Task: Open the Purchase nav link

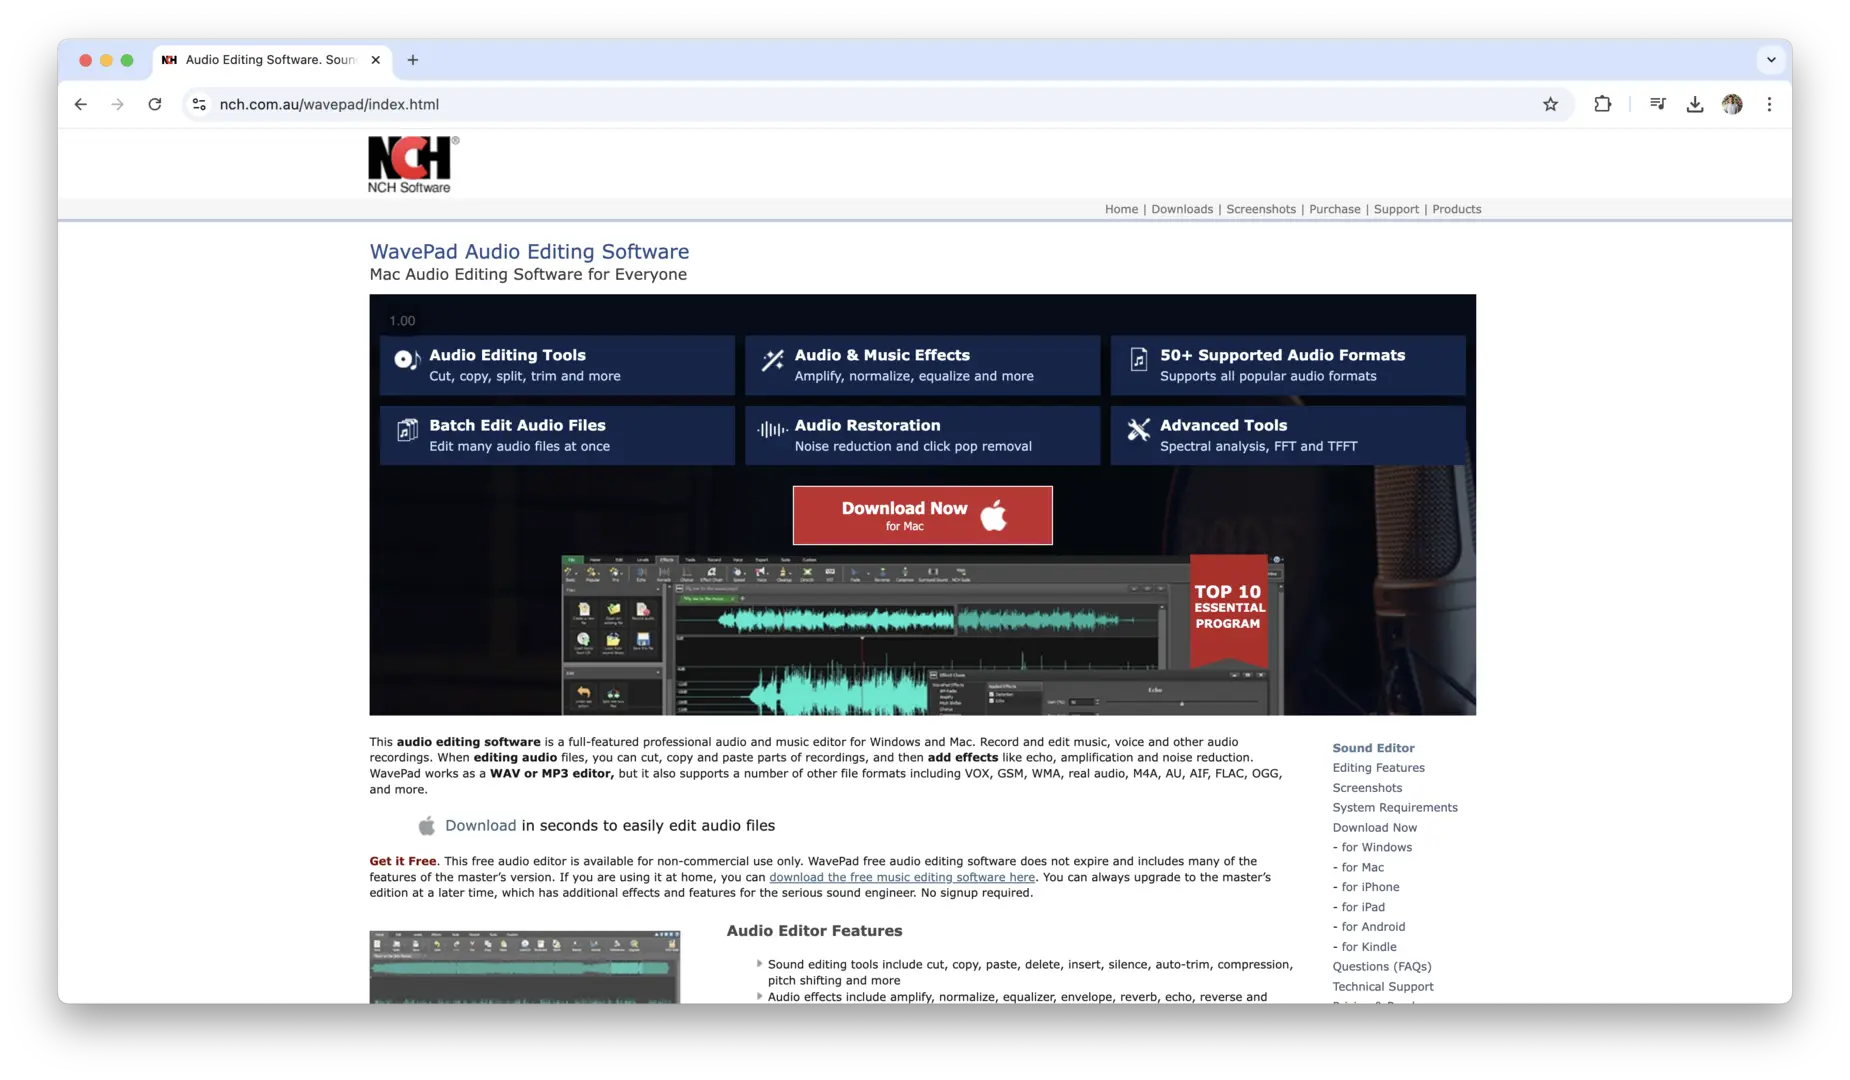Action: pyautogui.click(x=1335, y=209)
